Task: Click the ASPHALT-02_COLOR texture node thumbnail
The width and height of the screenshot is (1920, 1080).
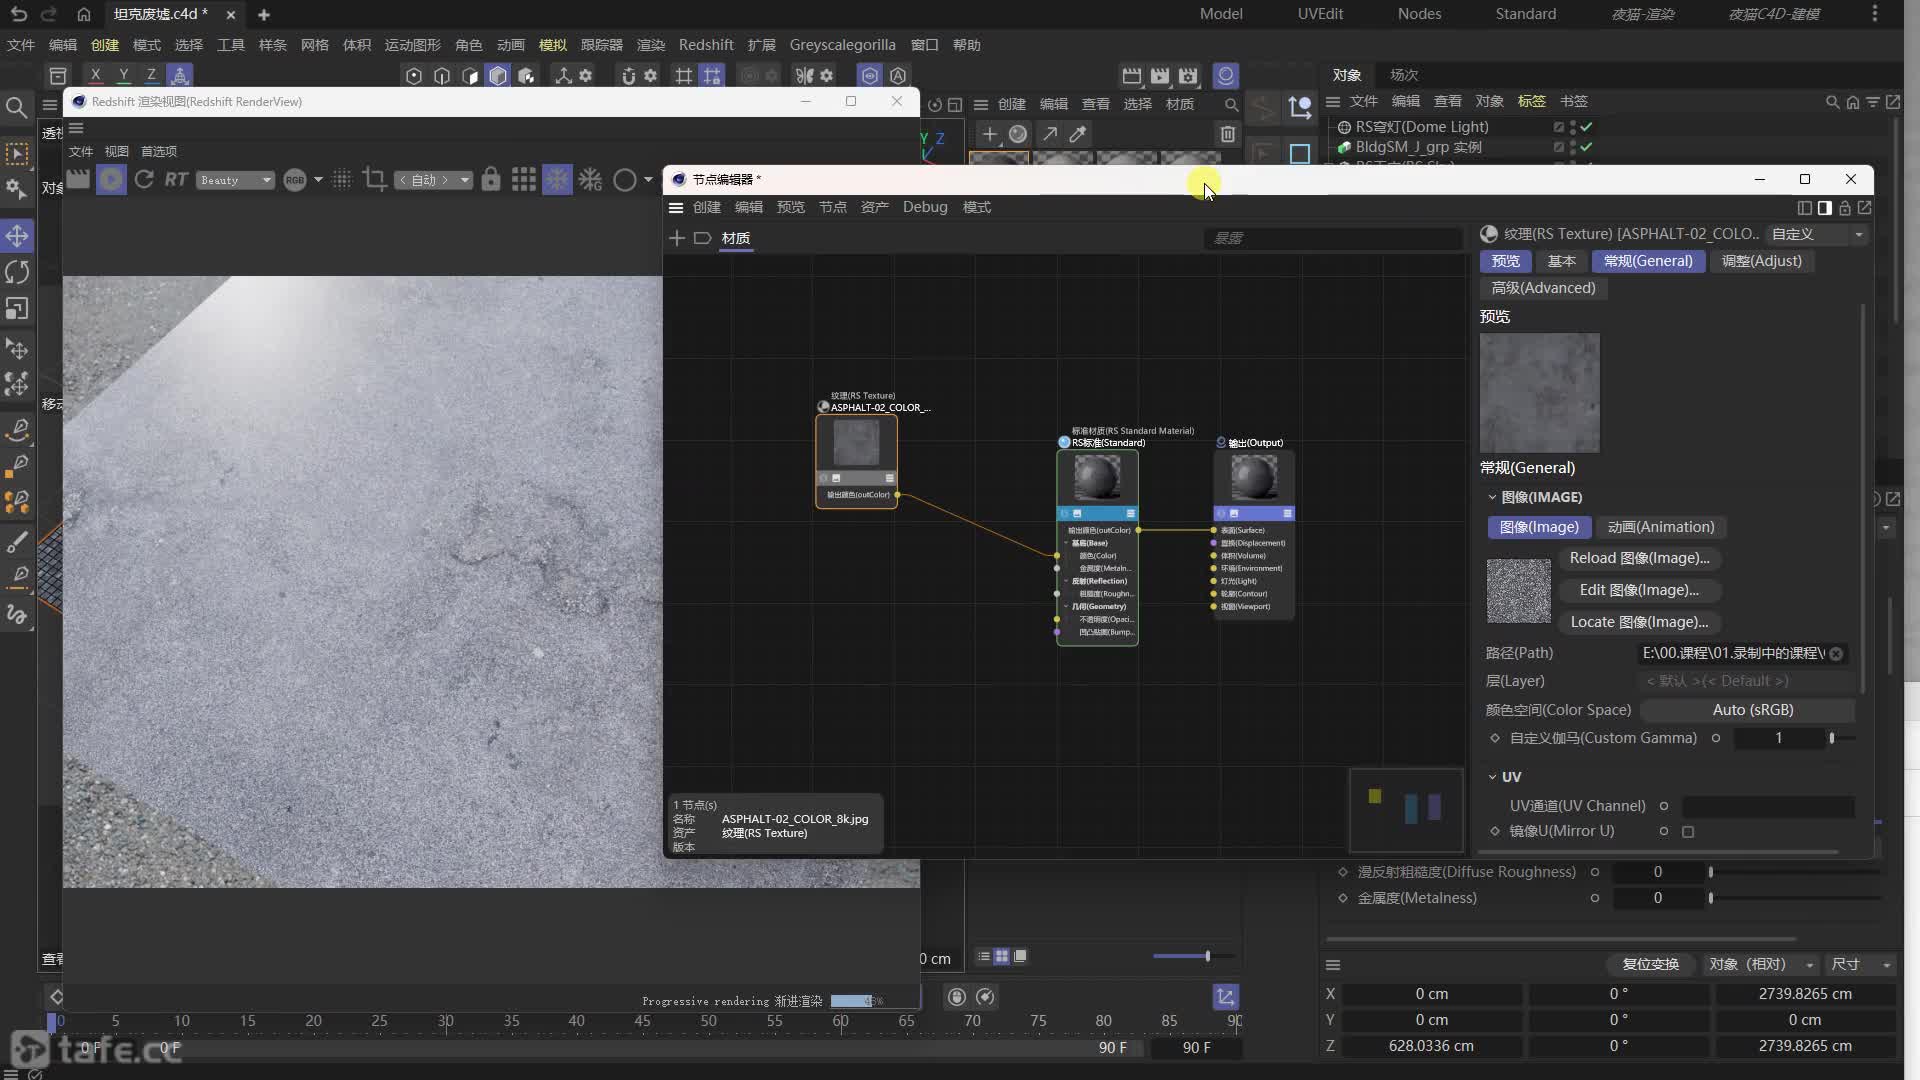Action: (856, 443)
